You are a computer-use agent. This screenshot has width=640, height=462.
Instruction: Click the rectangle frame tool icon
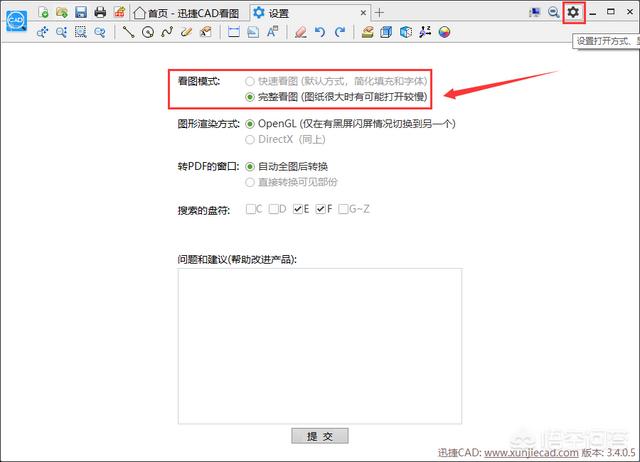234,32
